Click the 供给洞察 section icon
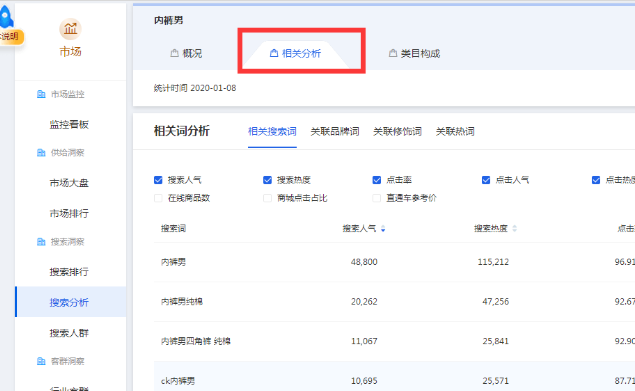 tap(41, 153)
